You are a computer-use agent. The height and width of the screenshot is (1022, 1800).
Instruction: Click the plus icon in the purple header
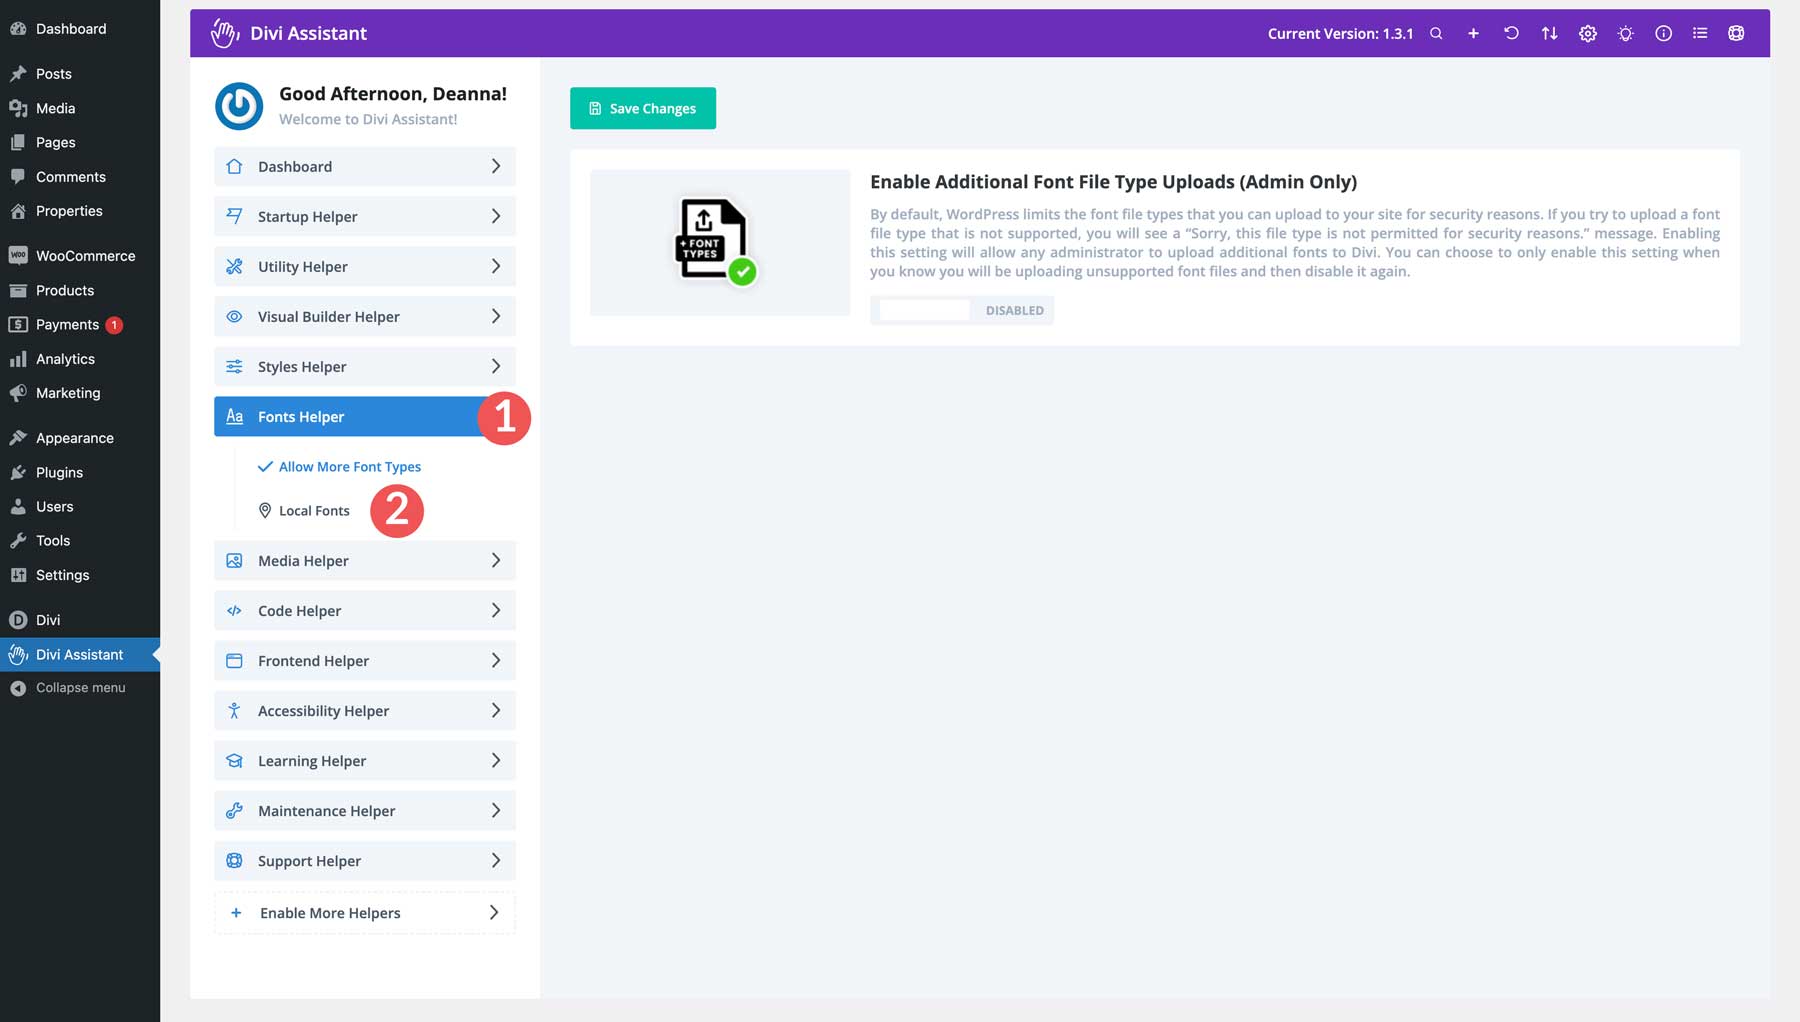pos(1473,33)
